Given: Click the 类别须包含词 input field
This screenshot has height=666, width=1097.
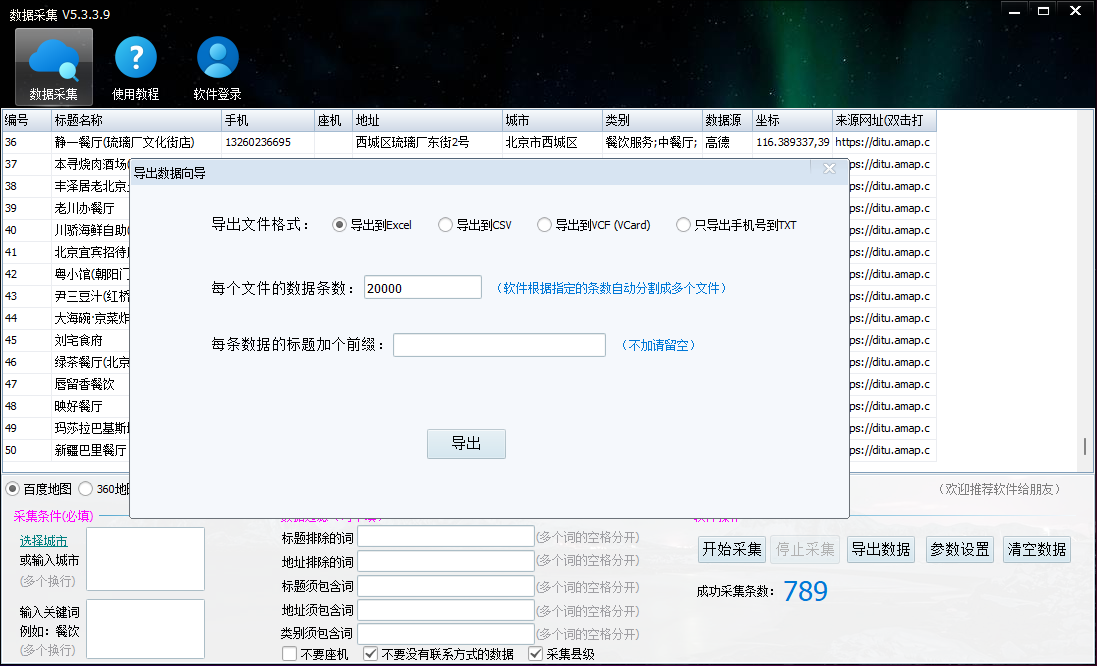Looking at the screenshot, I should click(x=446, y=633).
